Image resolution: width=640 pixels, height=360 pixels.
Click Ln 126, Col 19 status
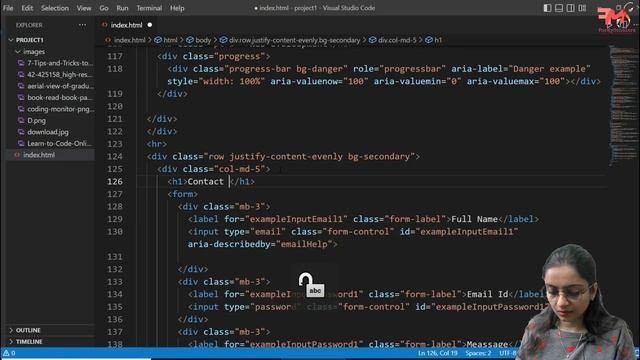pos(438,353)
